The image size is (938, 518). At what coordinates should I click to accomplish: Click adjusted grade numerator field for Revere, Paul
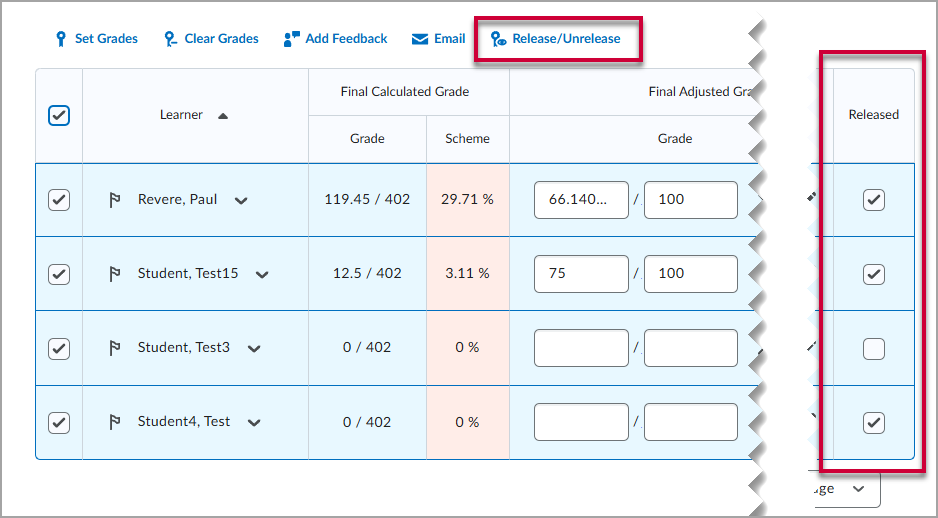point(581,200)
